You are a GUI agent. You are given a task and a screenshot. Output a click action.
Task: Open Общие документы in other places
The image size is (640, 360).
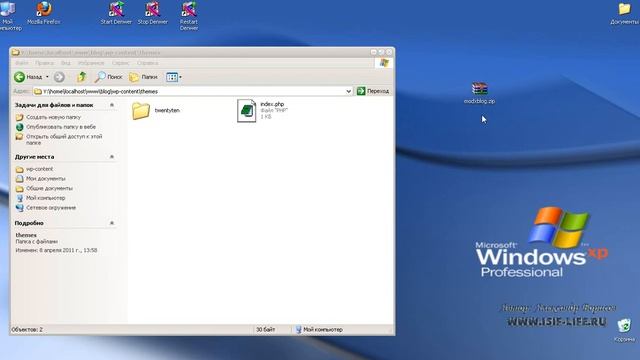click(x=49, y=189)
